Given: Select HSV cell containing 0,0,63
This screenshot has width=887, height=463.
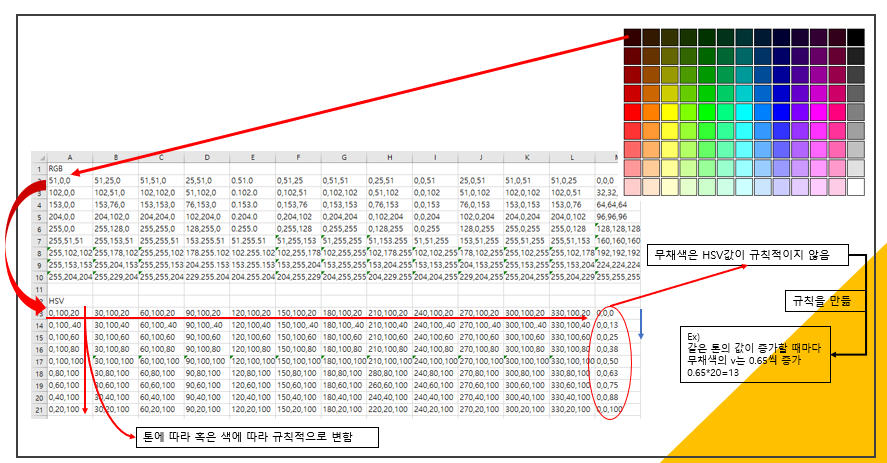Looking at the screenshot, I should pos(618,374).
